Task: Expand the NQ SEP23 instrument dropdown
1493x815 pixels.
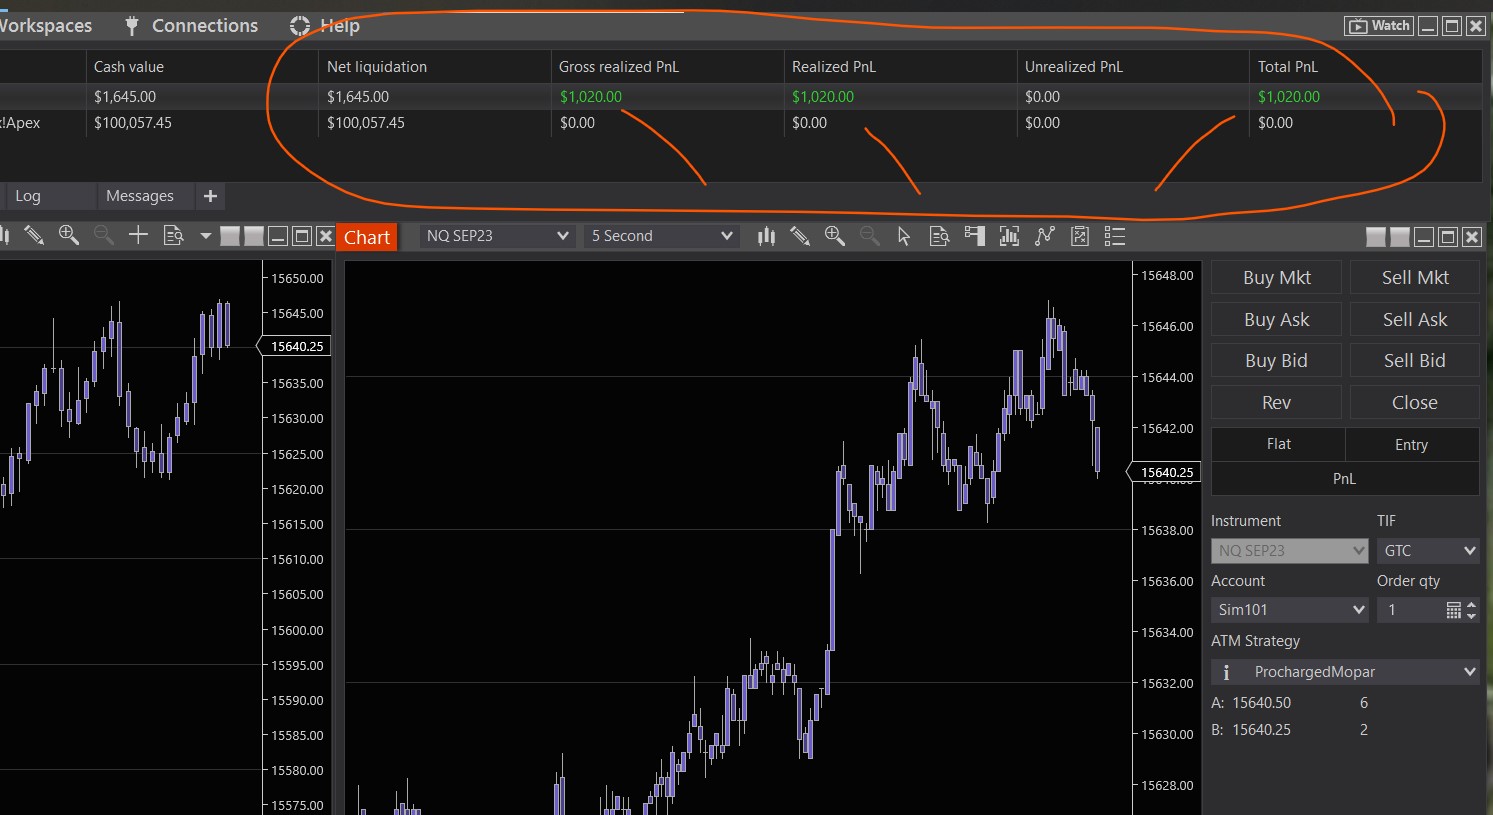Action: (497, 236)
